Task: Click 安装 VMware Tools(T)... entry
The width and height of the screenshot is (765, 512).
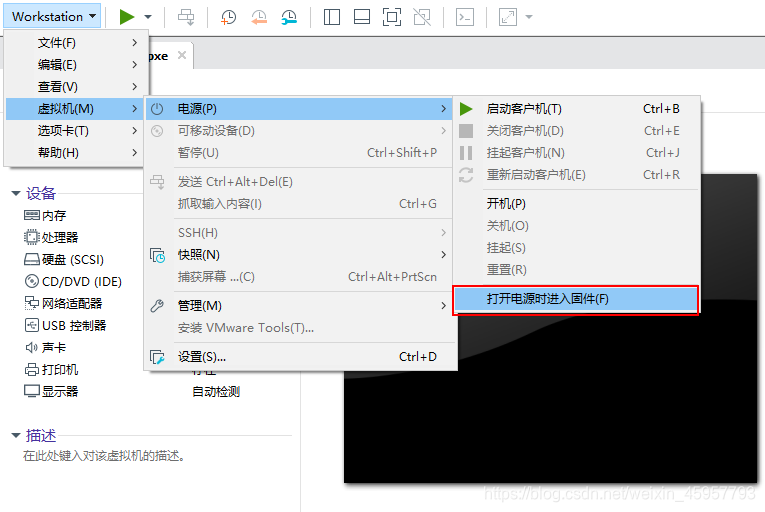Action: click(x=299, y=328)
